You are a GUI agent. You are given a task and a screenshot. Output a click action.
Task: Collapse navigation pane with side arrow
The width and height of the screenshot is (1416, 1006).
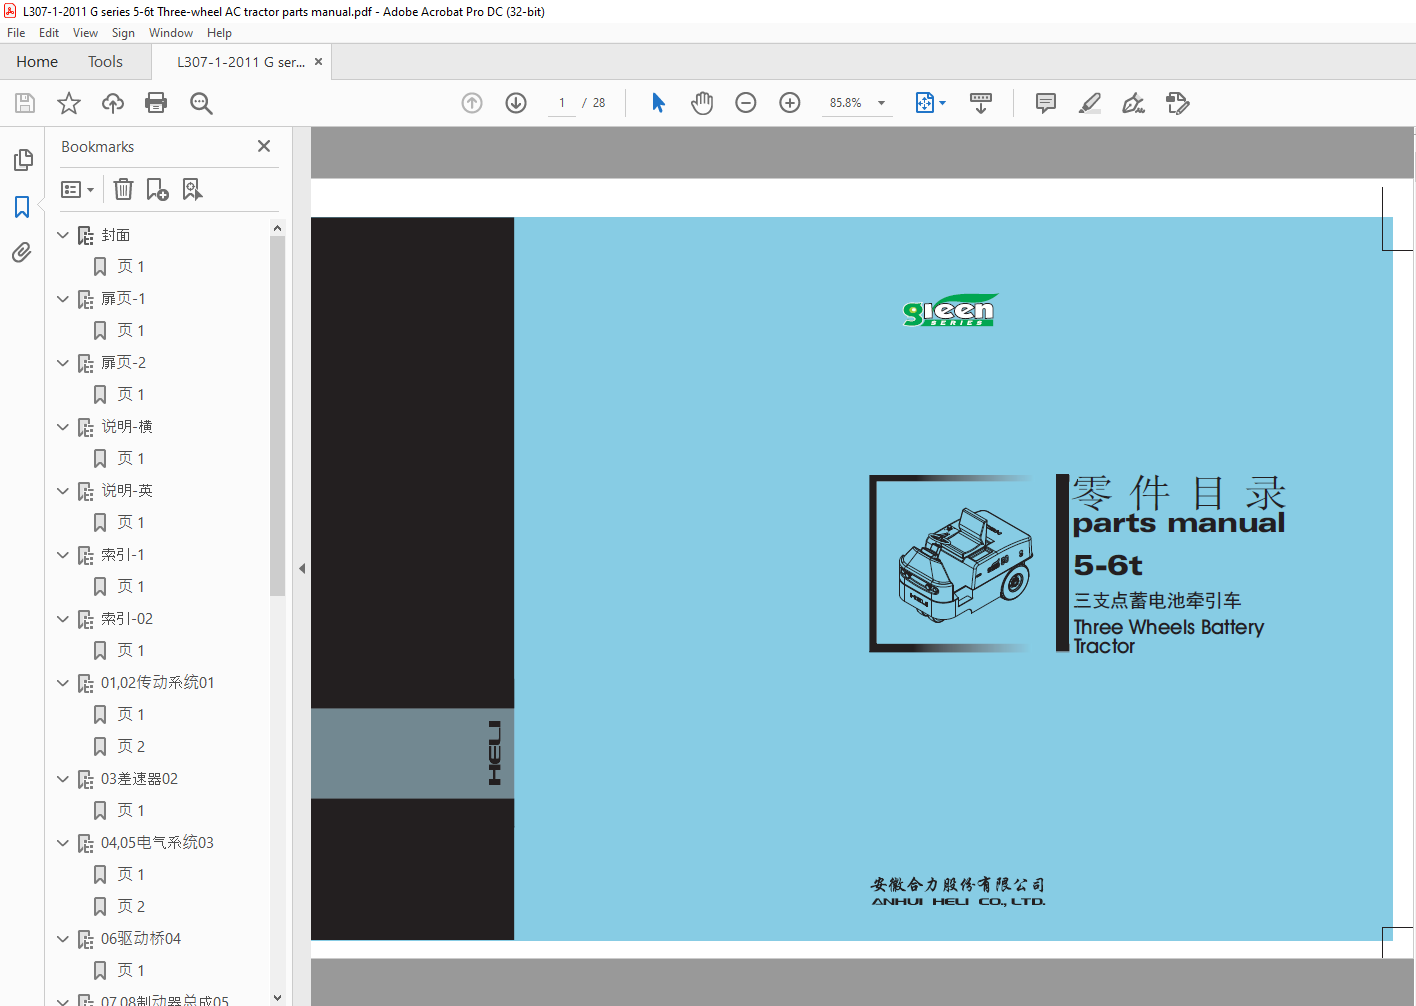tap(302, 568)
